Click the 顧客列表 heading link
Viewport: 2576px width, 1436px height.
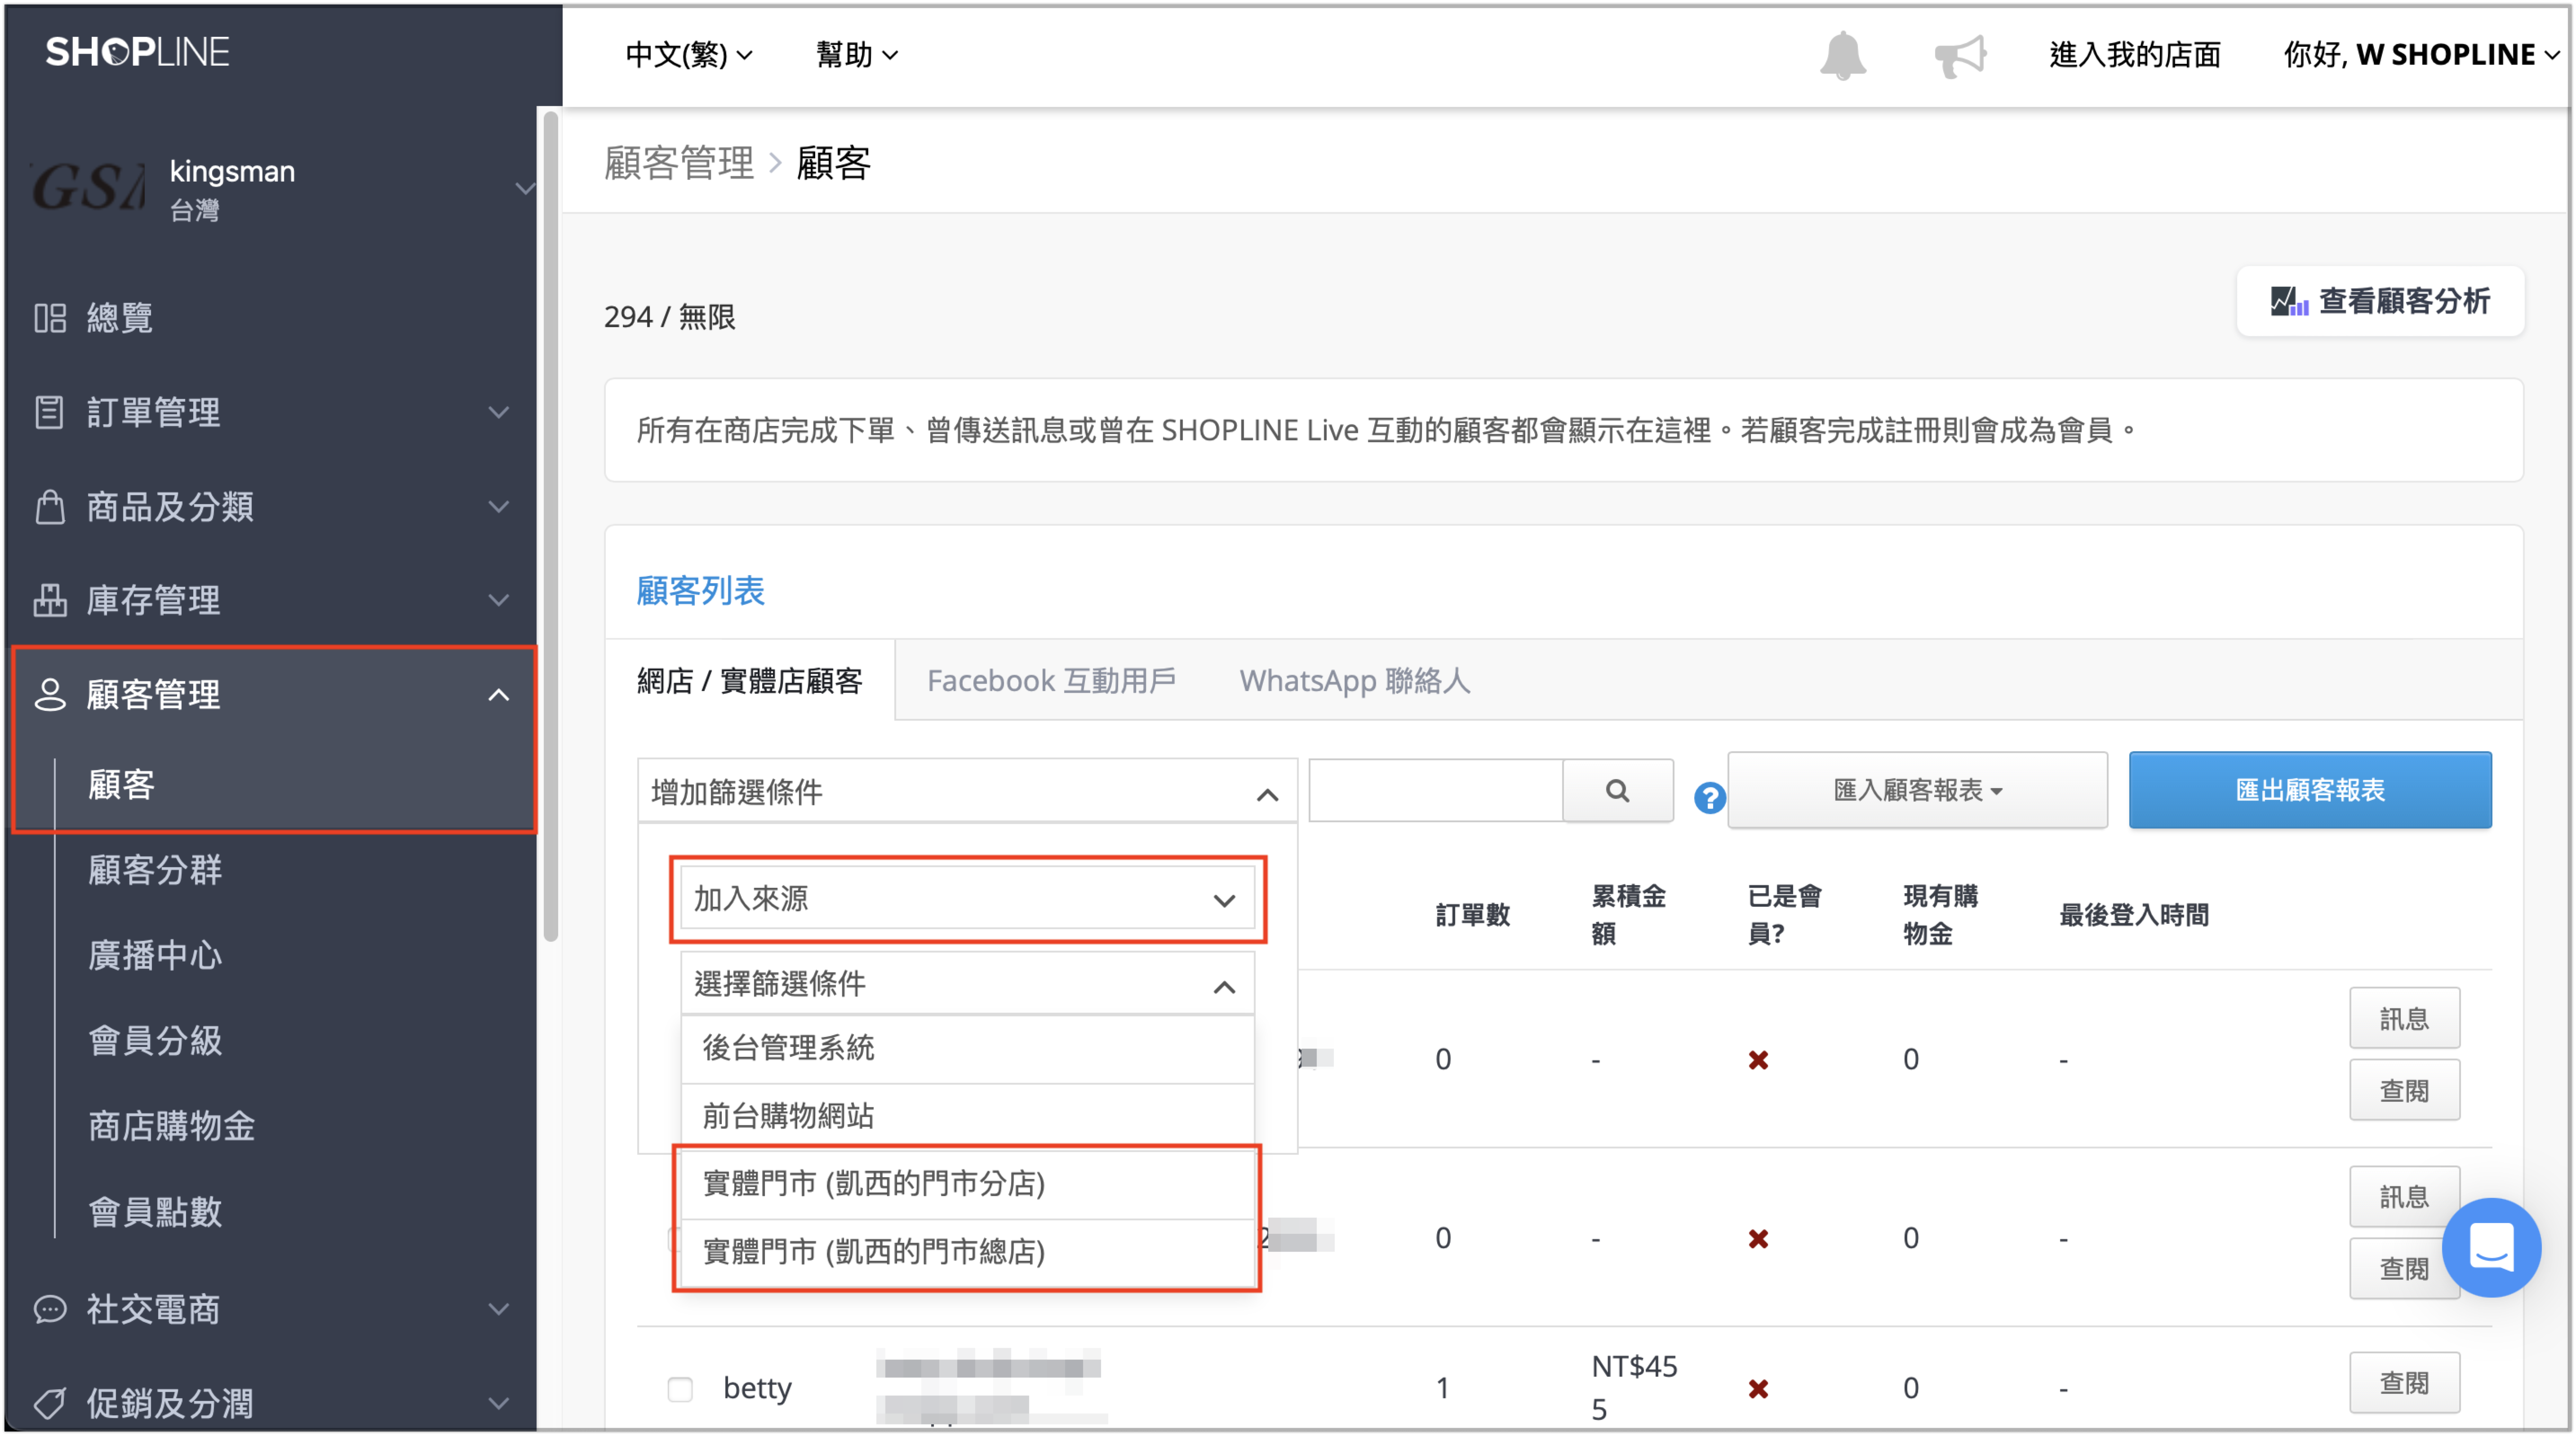pos(701,591)
